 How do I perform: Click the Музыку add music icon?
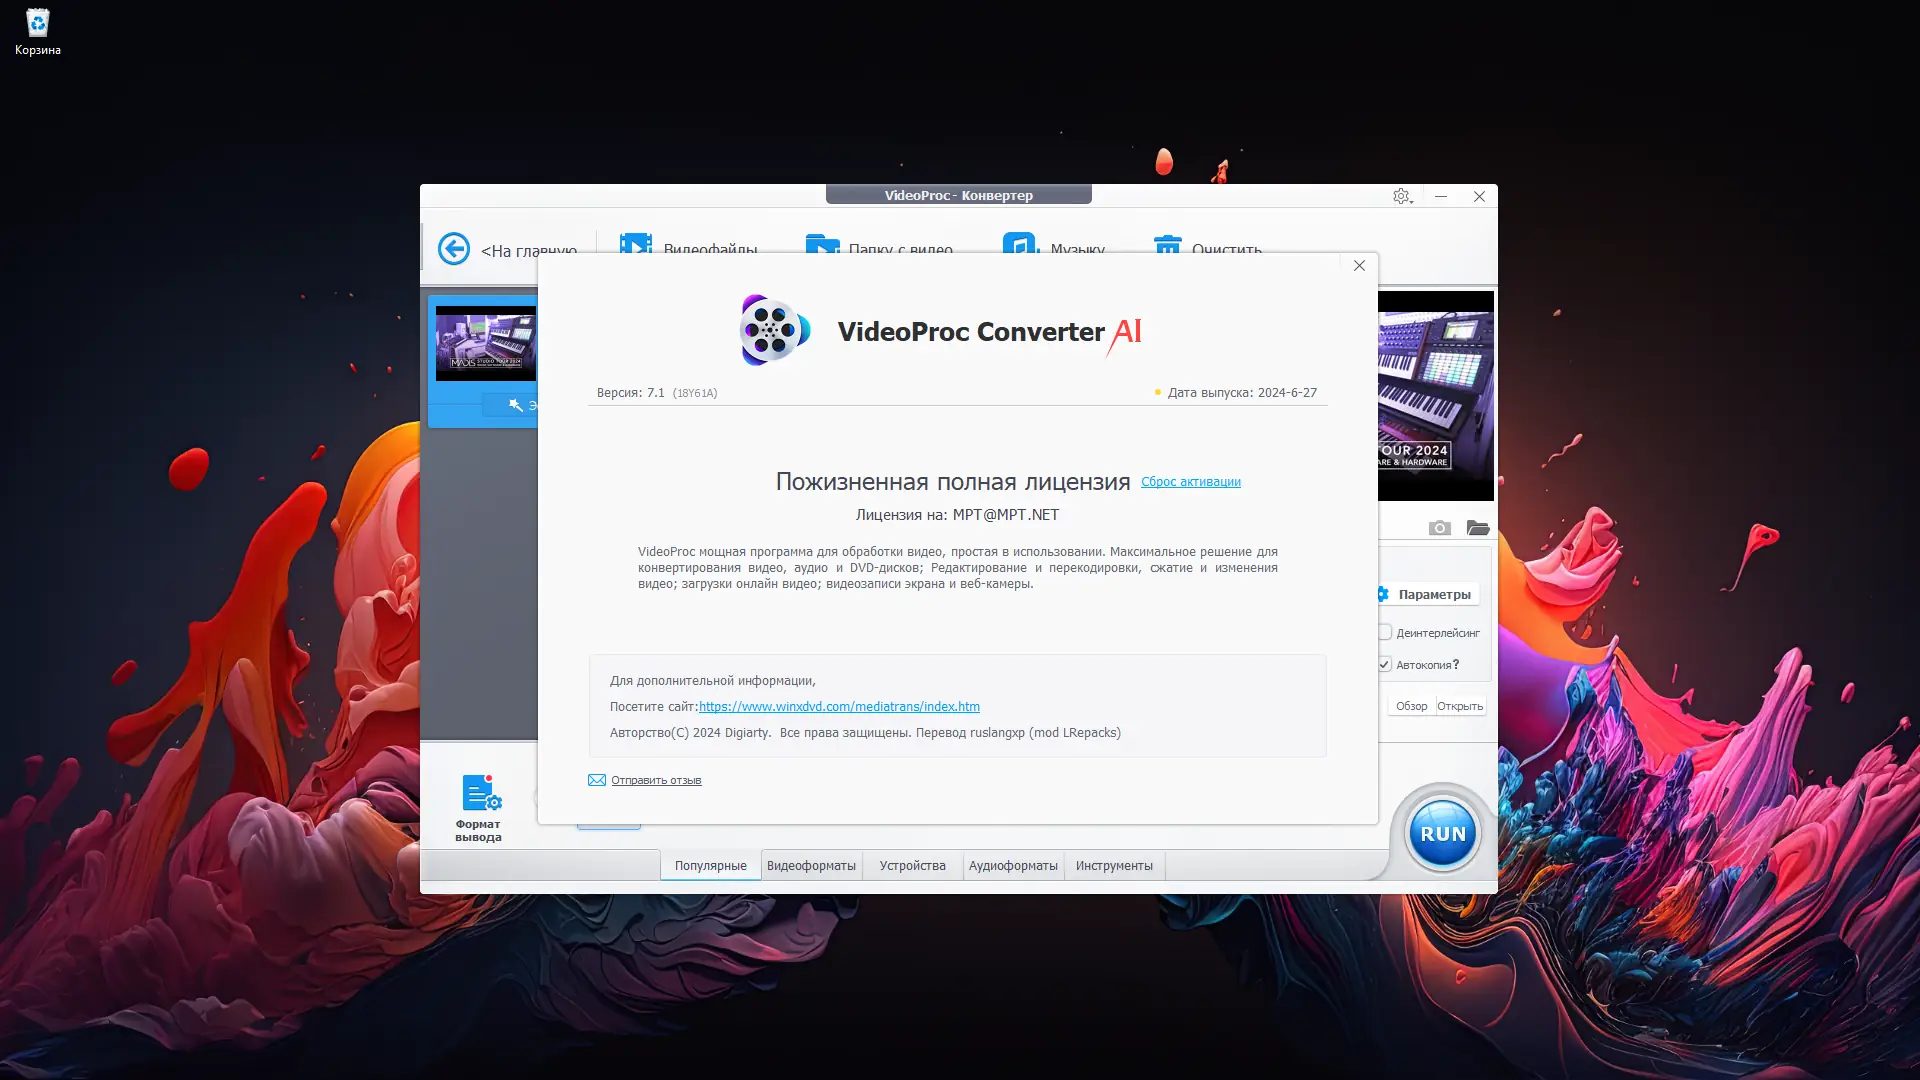1020,244
